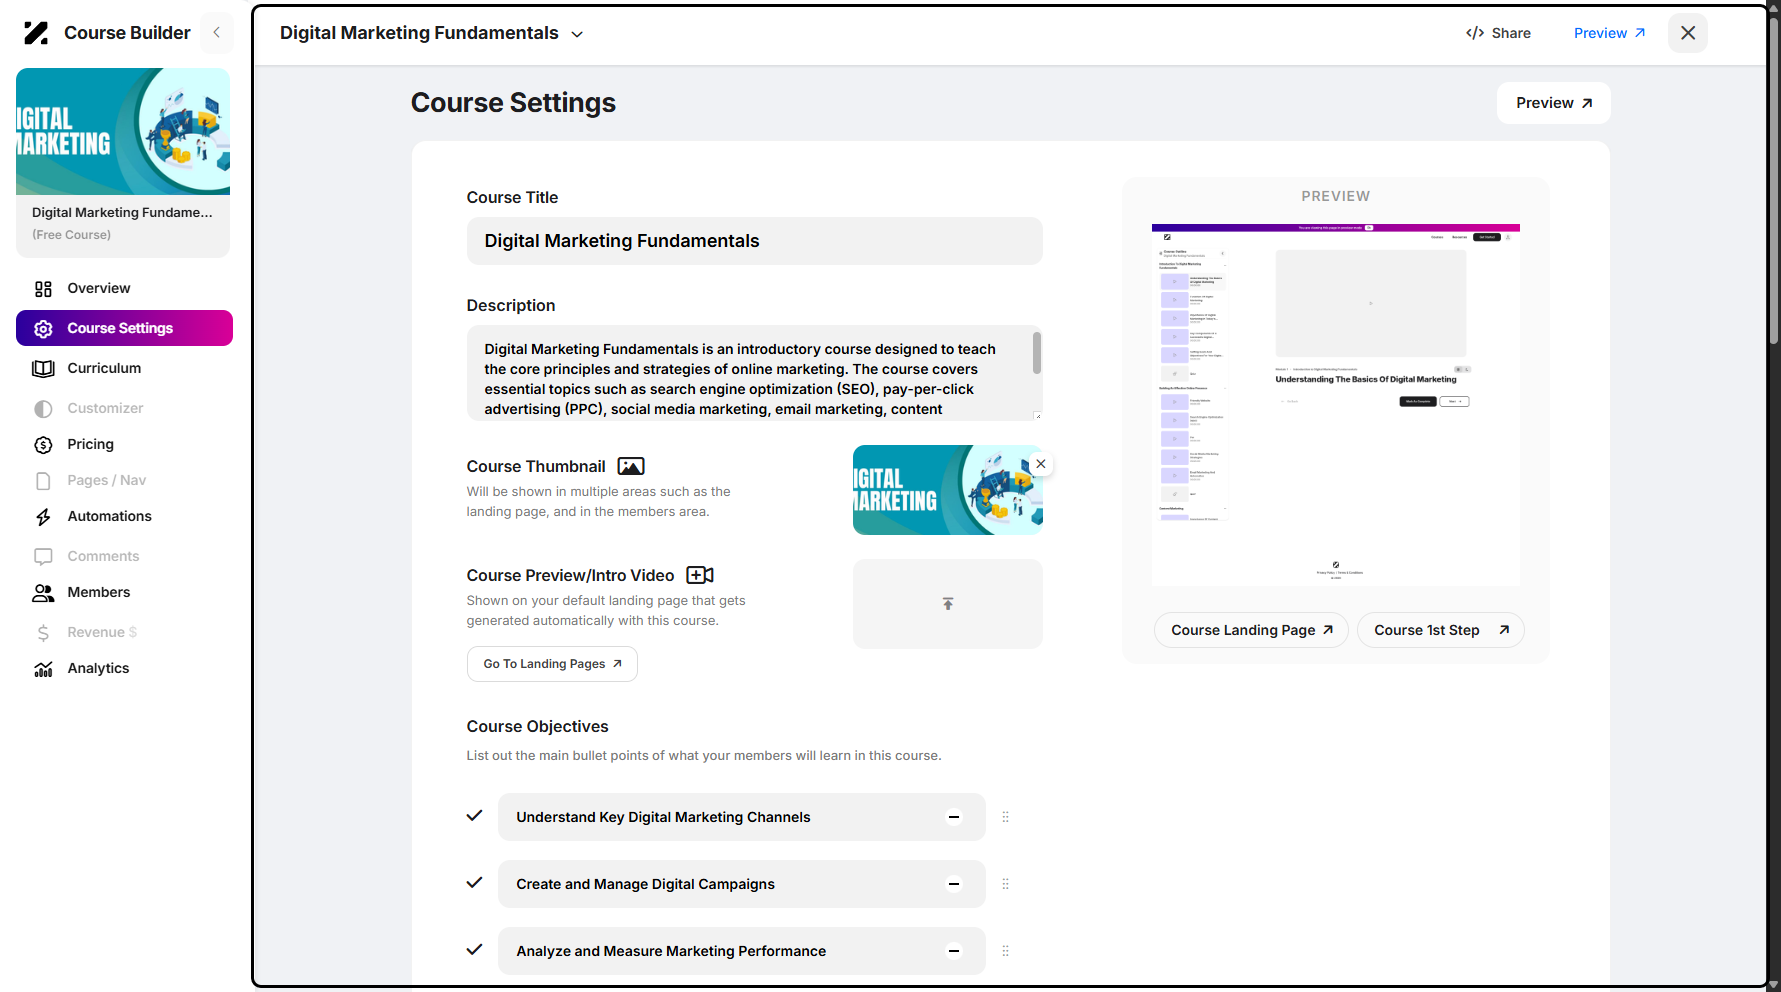Remove the course thumbnail with the X
The width and height of the screenshot is (1781, 992).
point(1041,464)
